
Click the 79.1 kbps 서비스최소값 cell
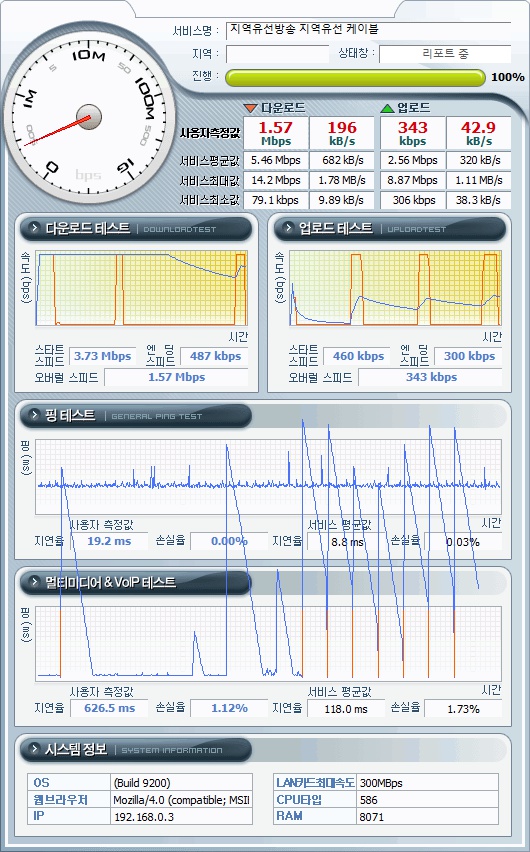[x=276, y=200]
